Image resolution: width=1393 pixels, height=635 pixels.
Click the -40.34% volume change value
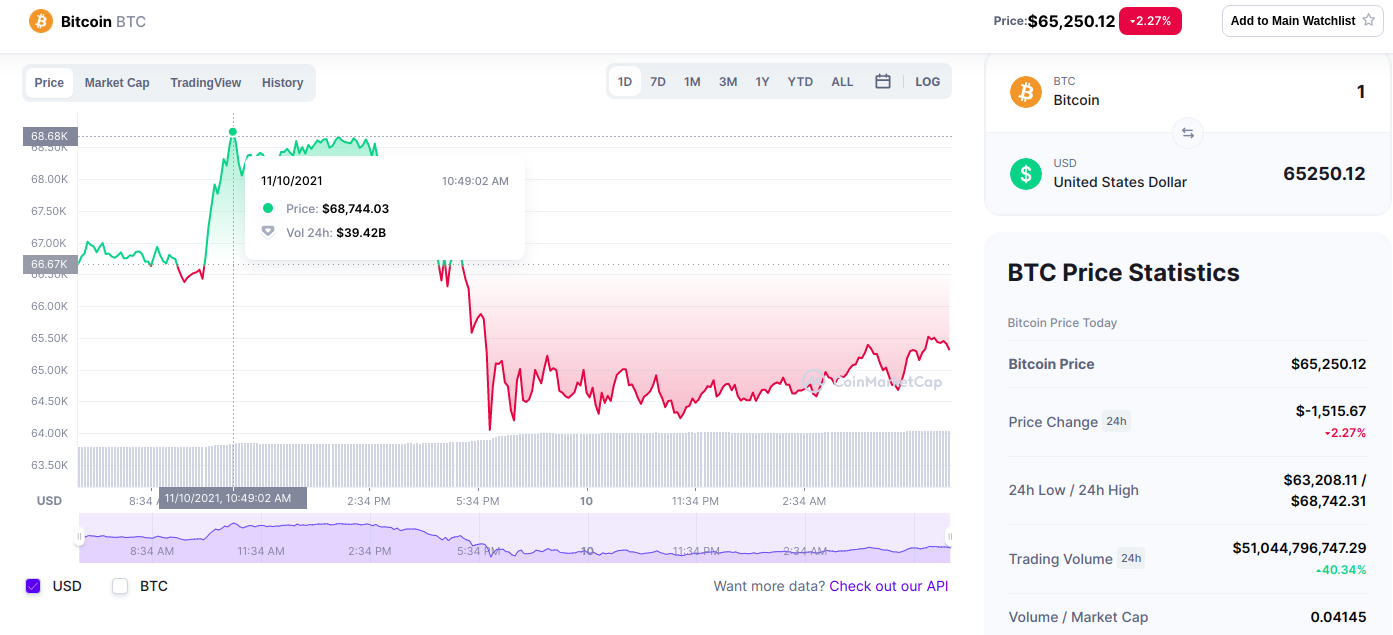point(1340,570)
